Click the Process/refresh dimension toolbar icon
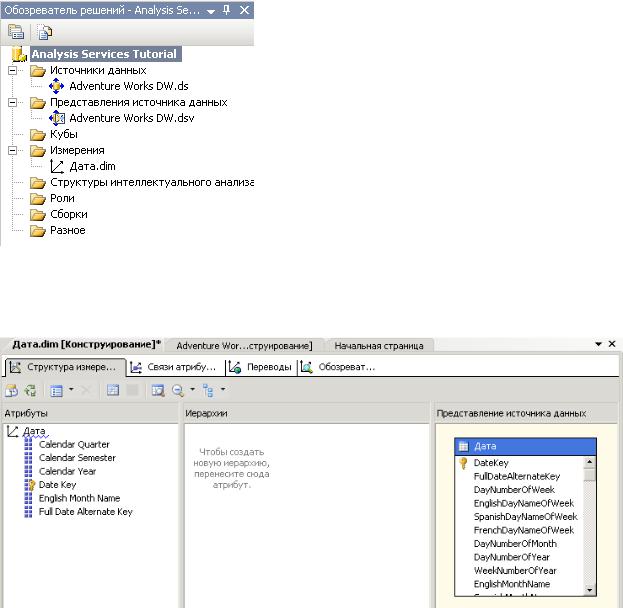The width and height of the screenshot is (623, 608). (x=30, y=391)
